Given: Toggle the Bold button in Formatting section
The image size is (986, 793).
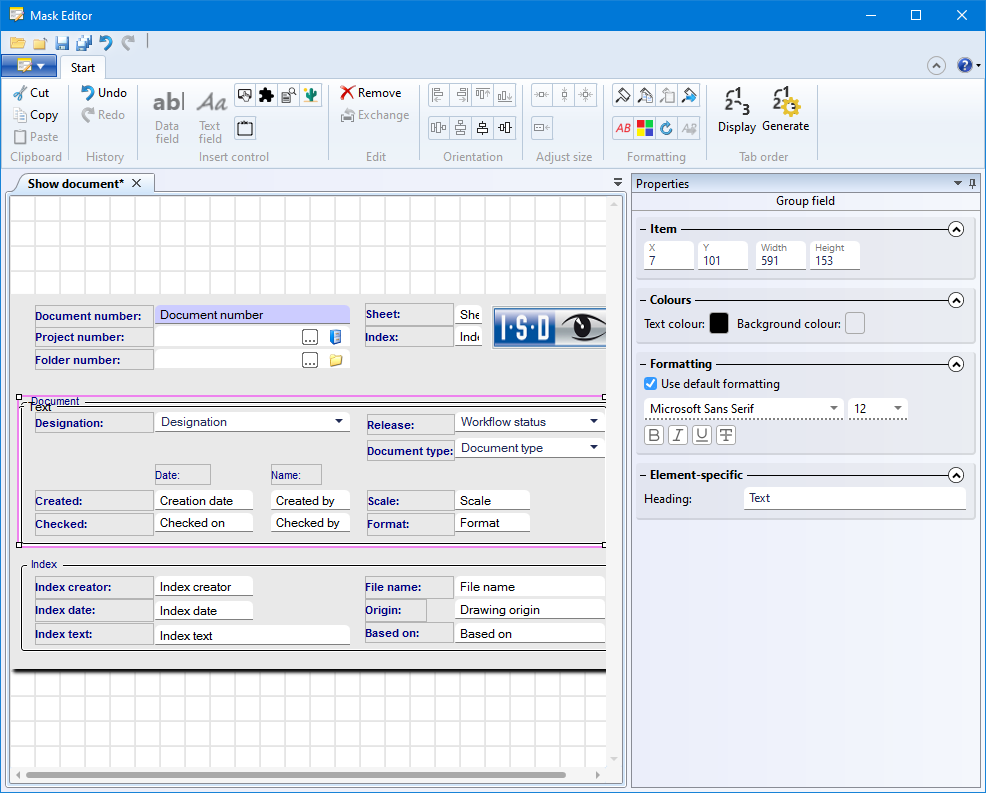Looking at the screenshot, I should 654,435.
